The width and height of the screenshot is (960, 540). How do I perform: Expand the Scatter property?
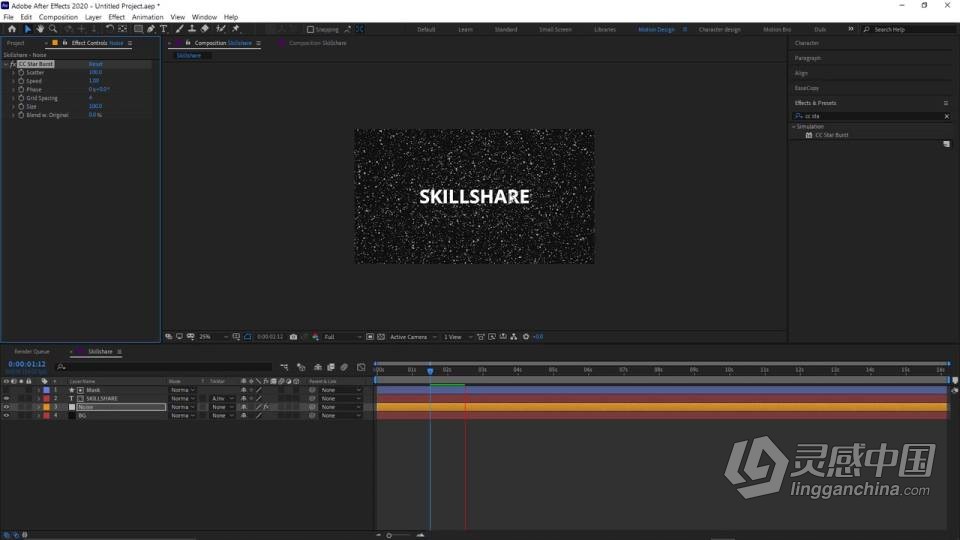coord(13,72)
